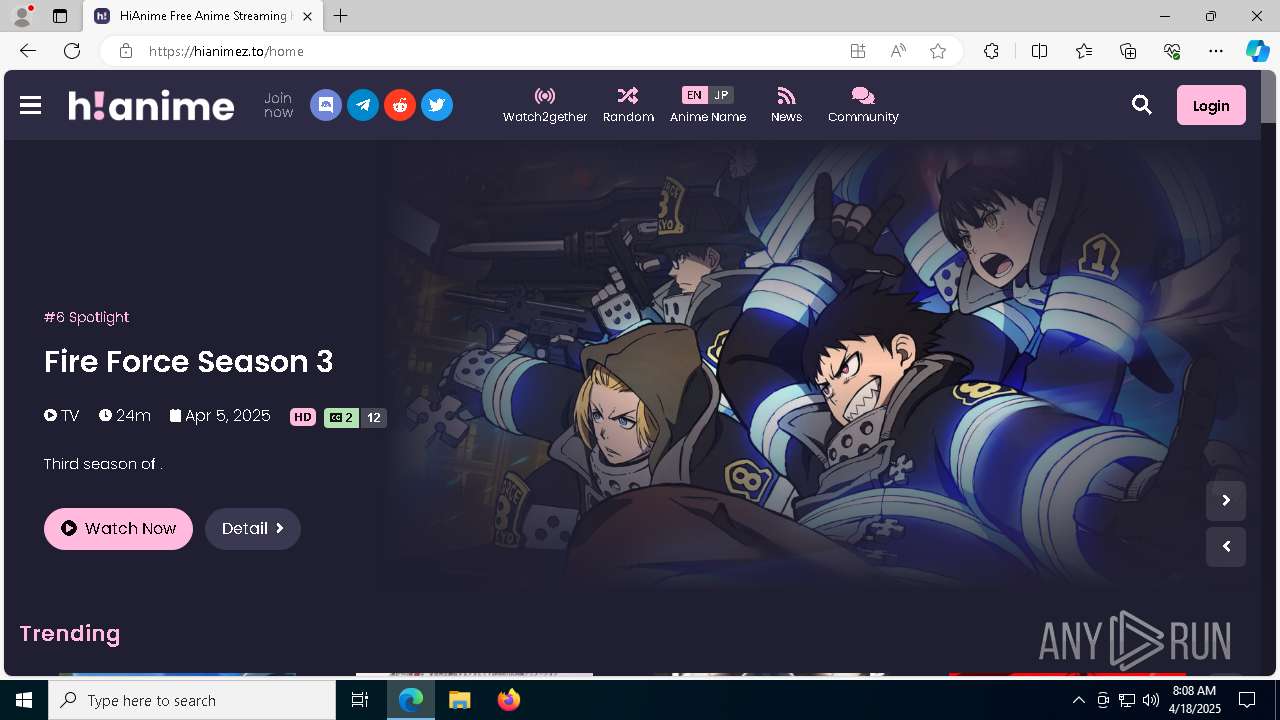Toggle Split screen view
This screenshot has width=1280, height=720.
click(1039, 51)
